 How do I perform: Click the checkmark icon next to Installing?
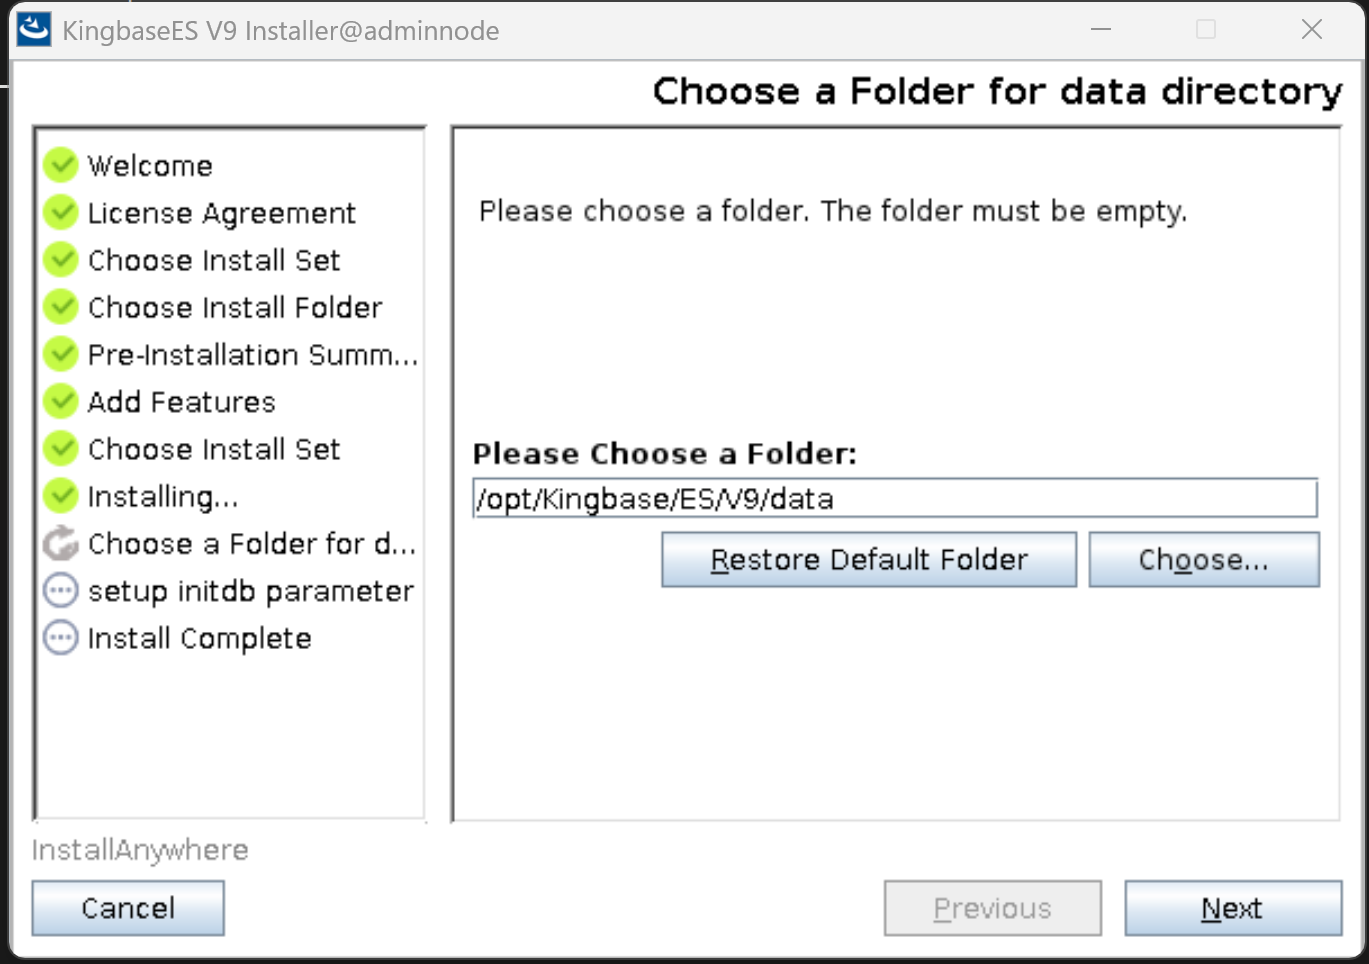coord(61,496)
